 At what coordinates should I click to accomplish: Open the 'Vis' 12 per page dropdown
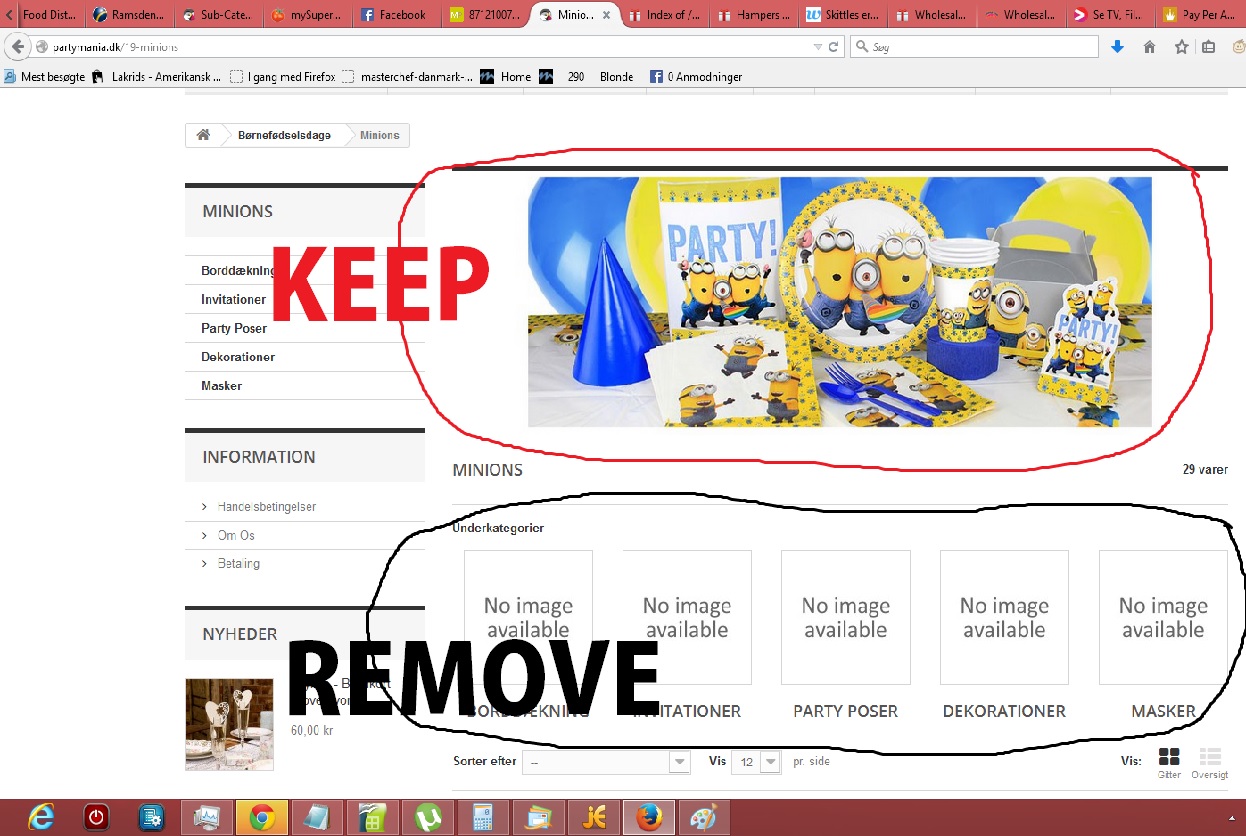point(756,762)
